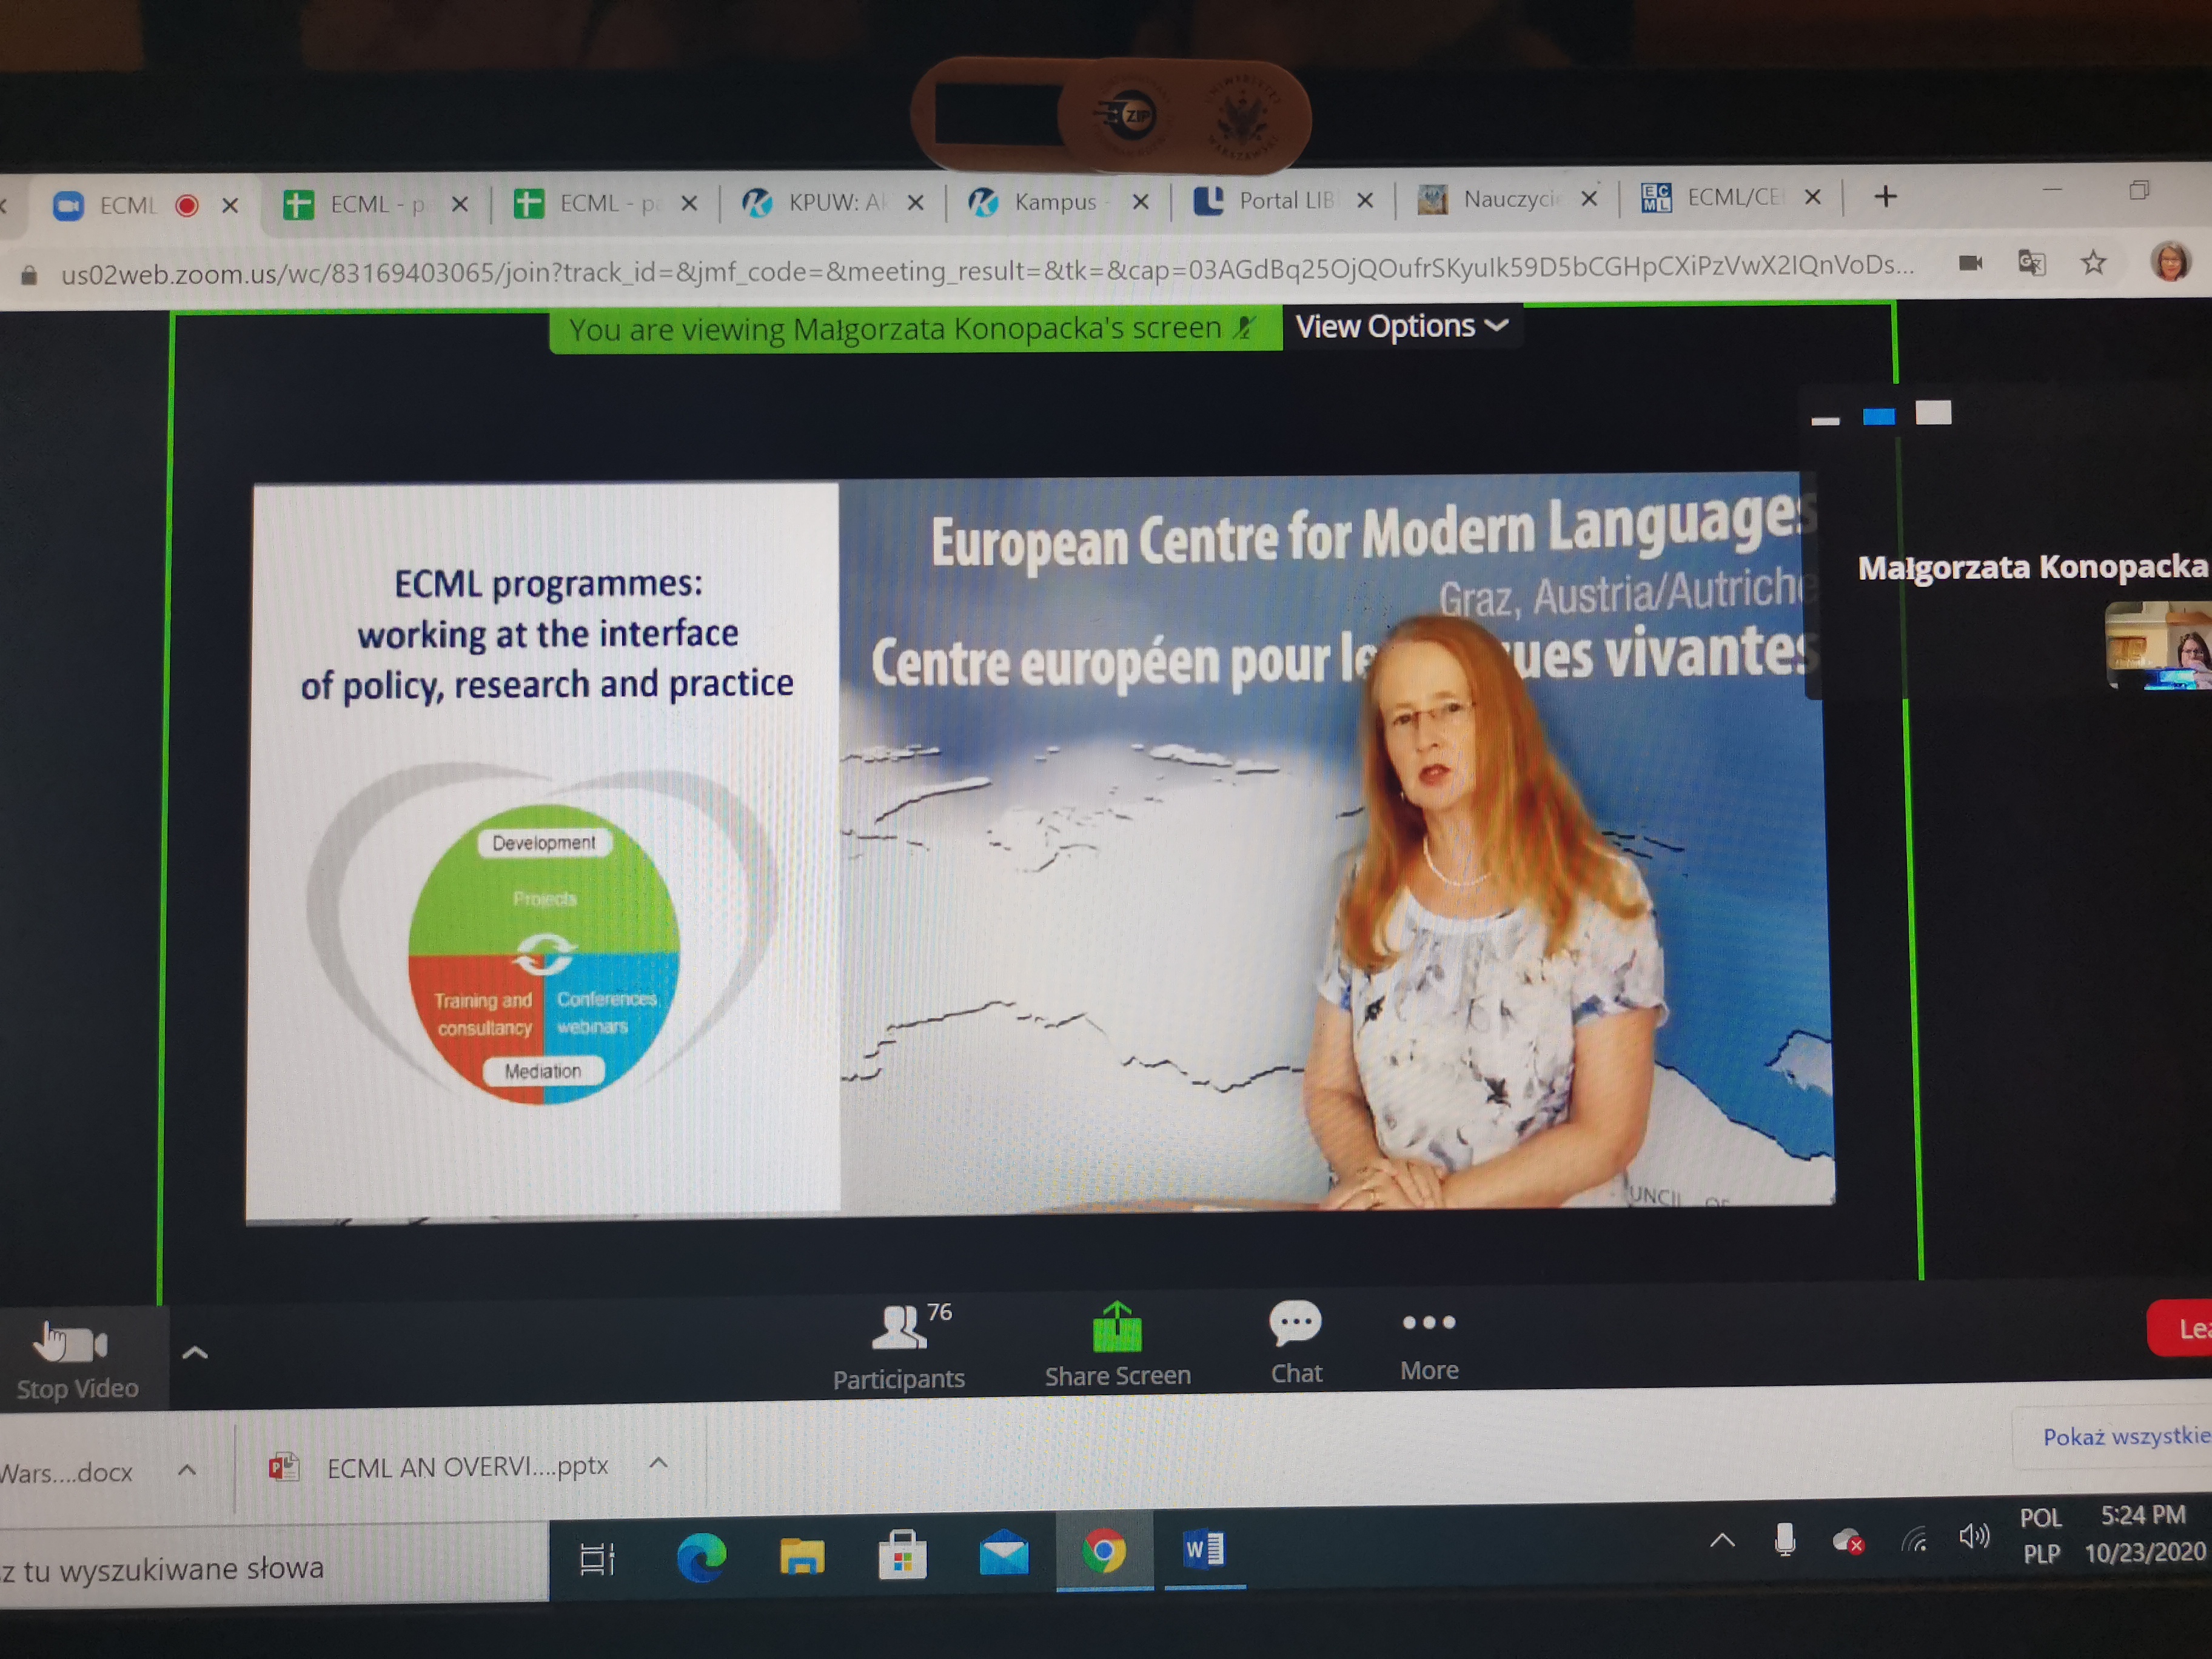2212x1659 pixels.
Task: Show hidden system tray icons
Action: pyautogui.click(x=1721, y=1541)
